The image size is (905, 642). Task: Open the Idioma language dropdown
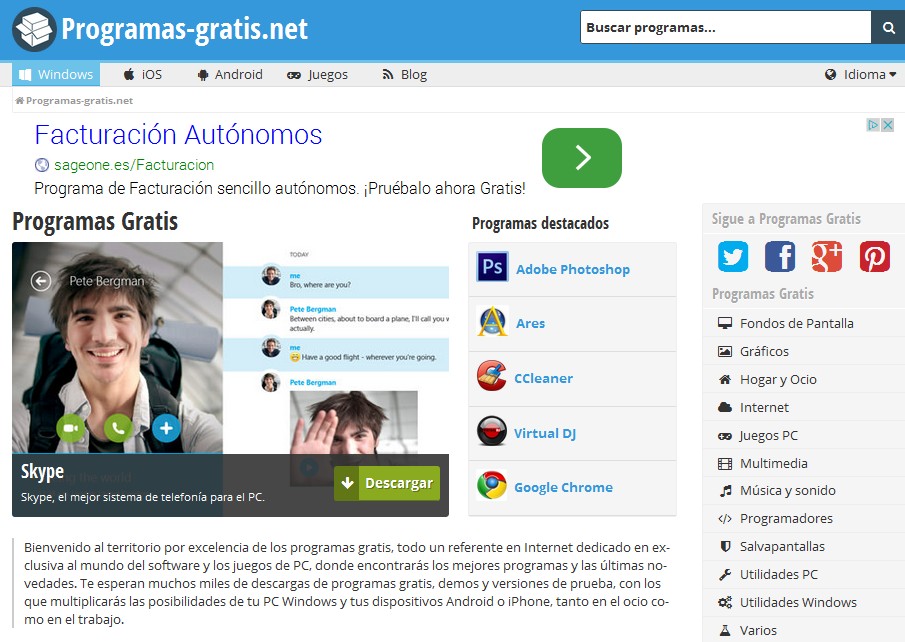[x=861, y=74]
